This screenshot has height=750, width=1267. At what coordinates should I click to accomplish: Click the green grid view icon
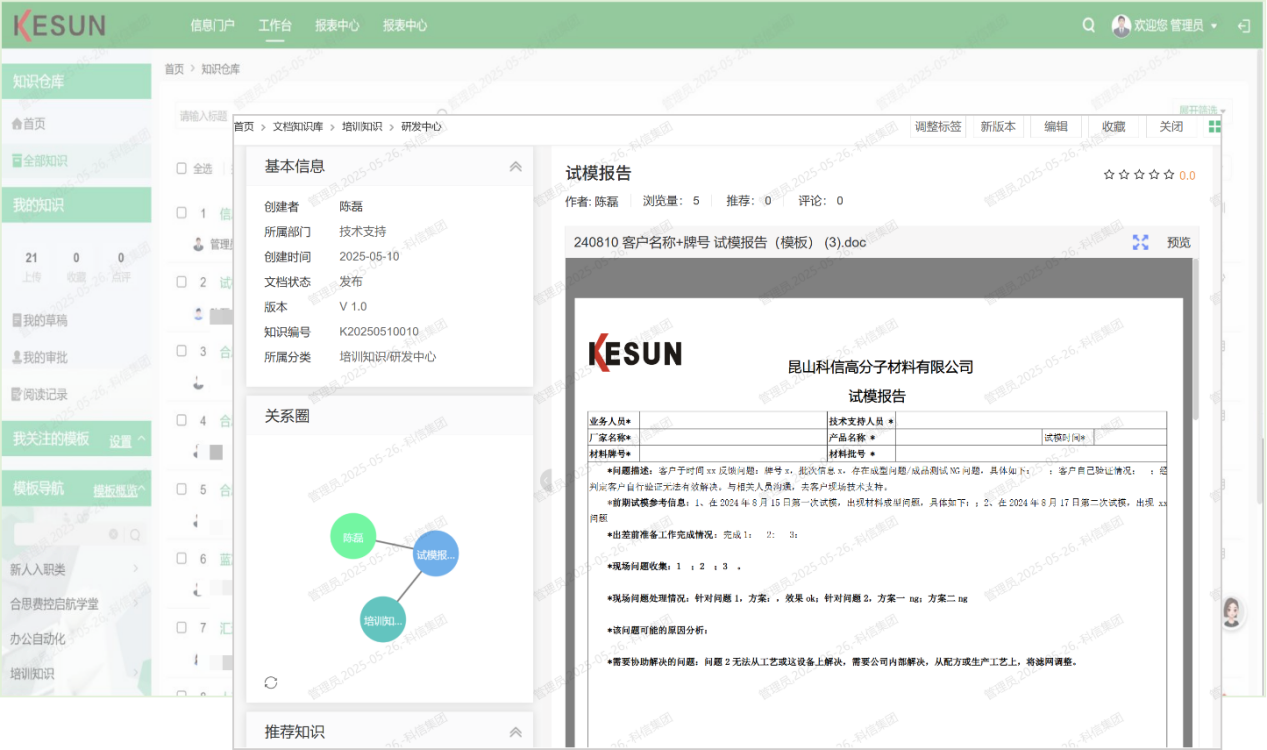[1215, 127]
